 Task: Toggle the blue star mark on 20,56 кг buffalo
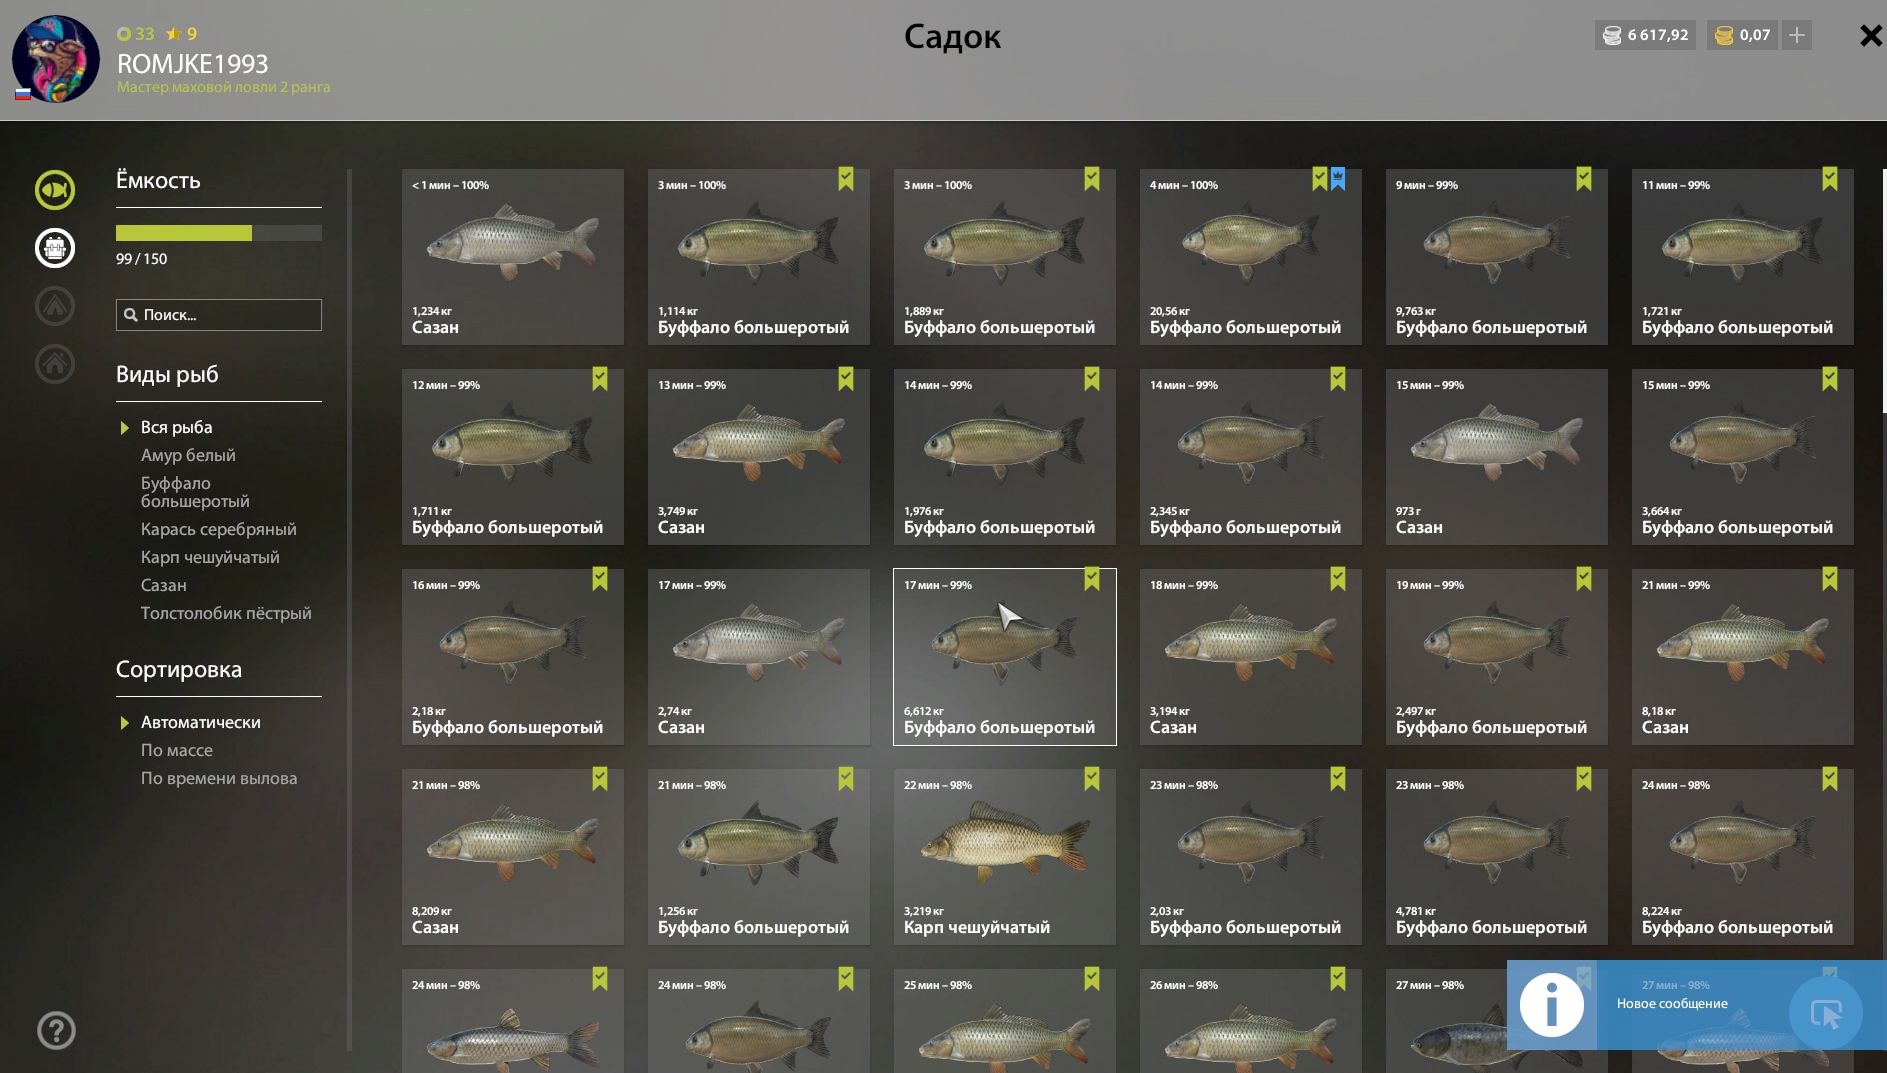tap(1338, 179)
